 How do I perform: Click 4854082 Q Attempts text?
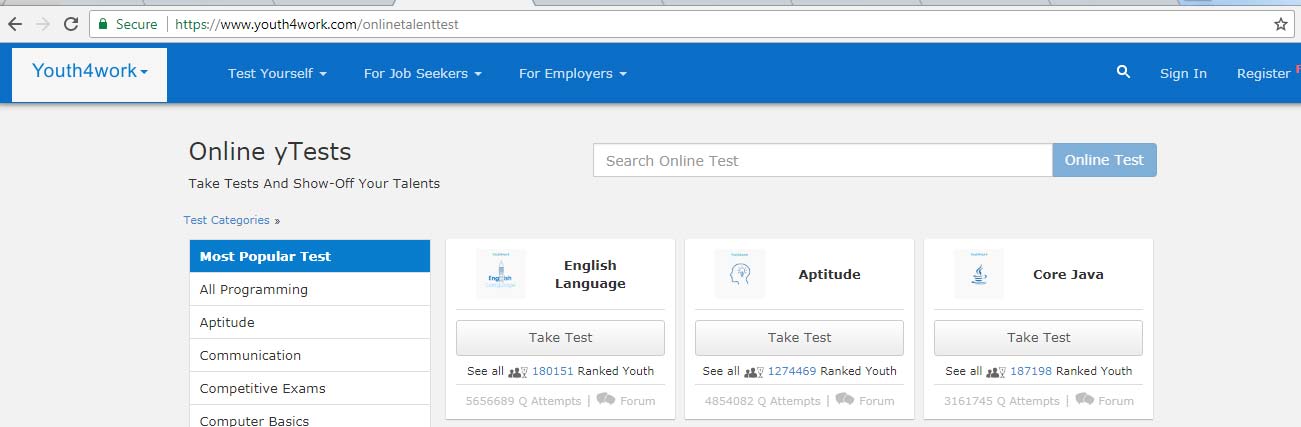point(762,401)
